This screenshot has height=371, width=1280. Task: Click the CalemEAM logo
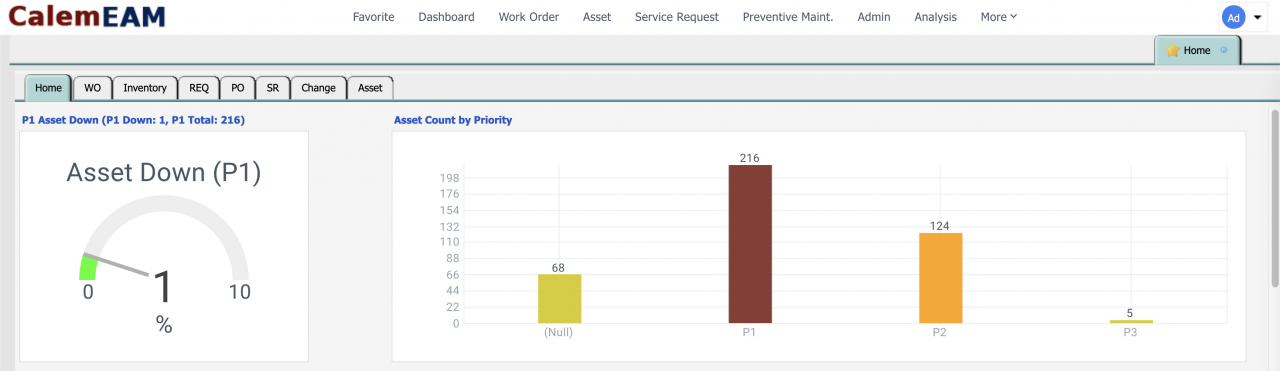pos(86,16)
